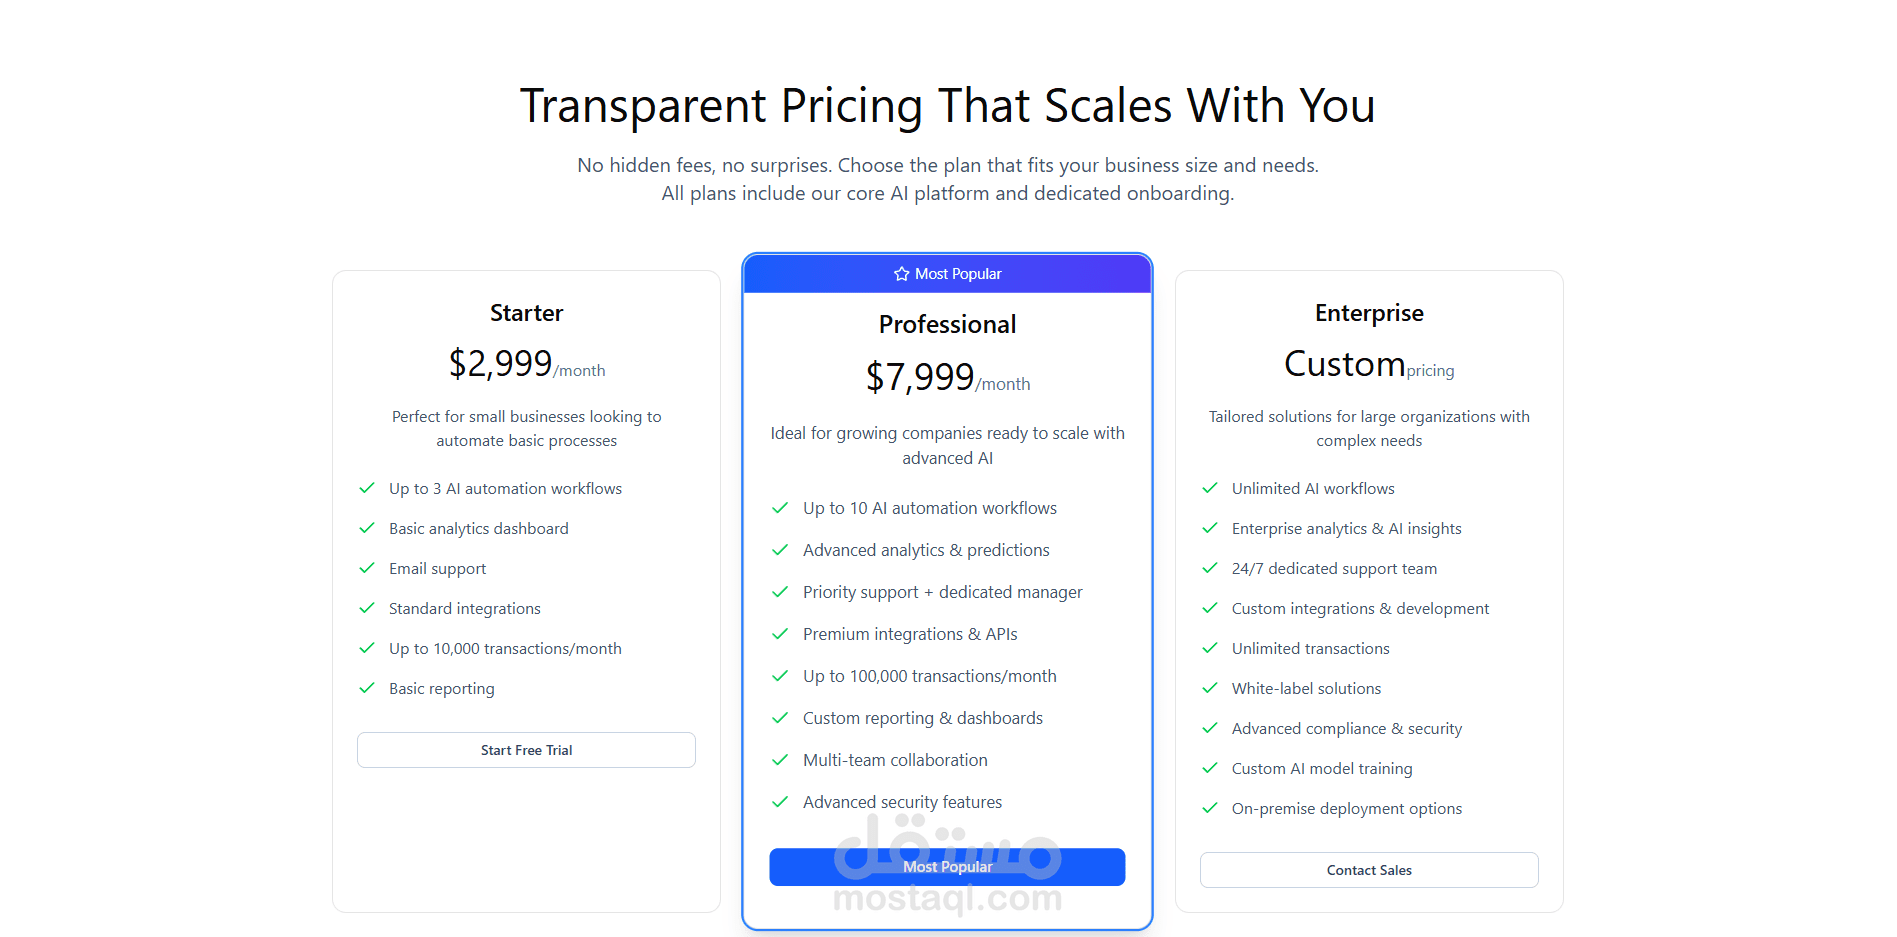
Task: Select the Enterprise plan heading
Action: 1369,313
